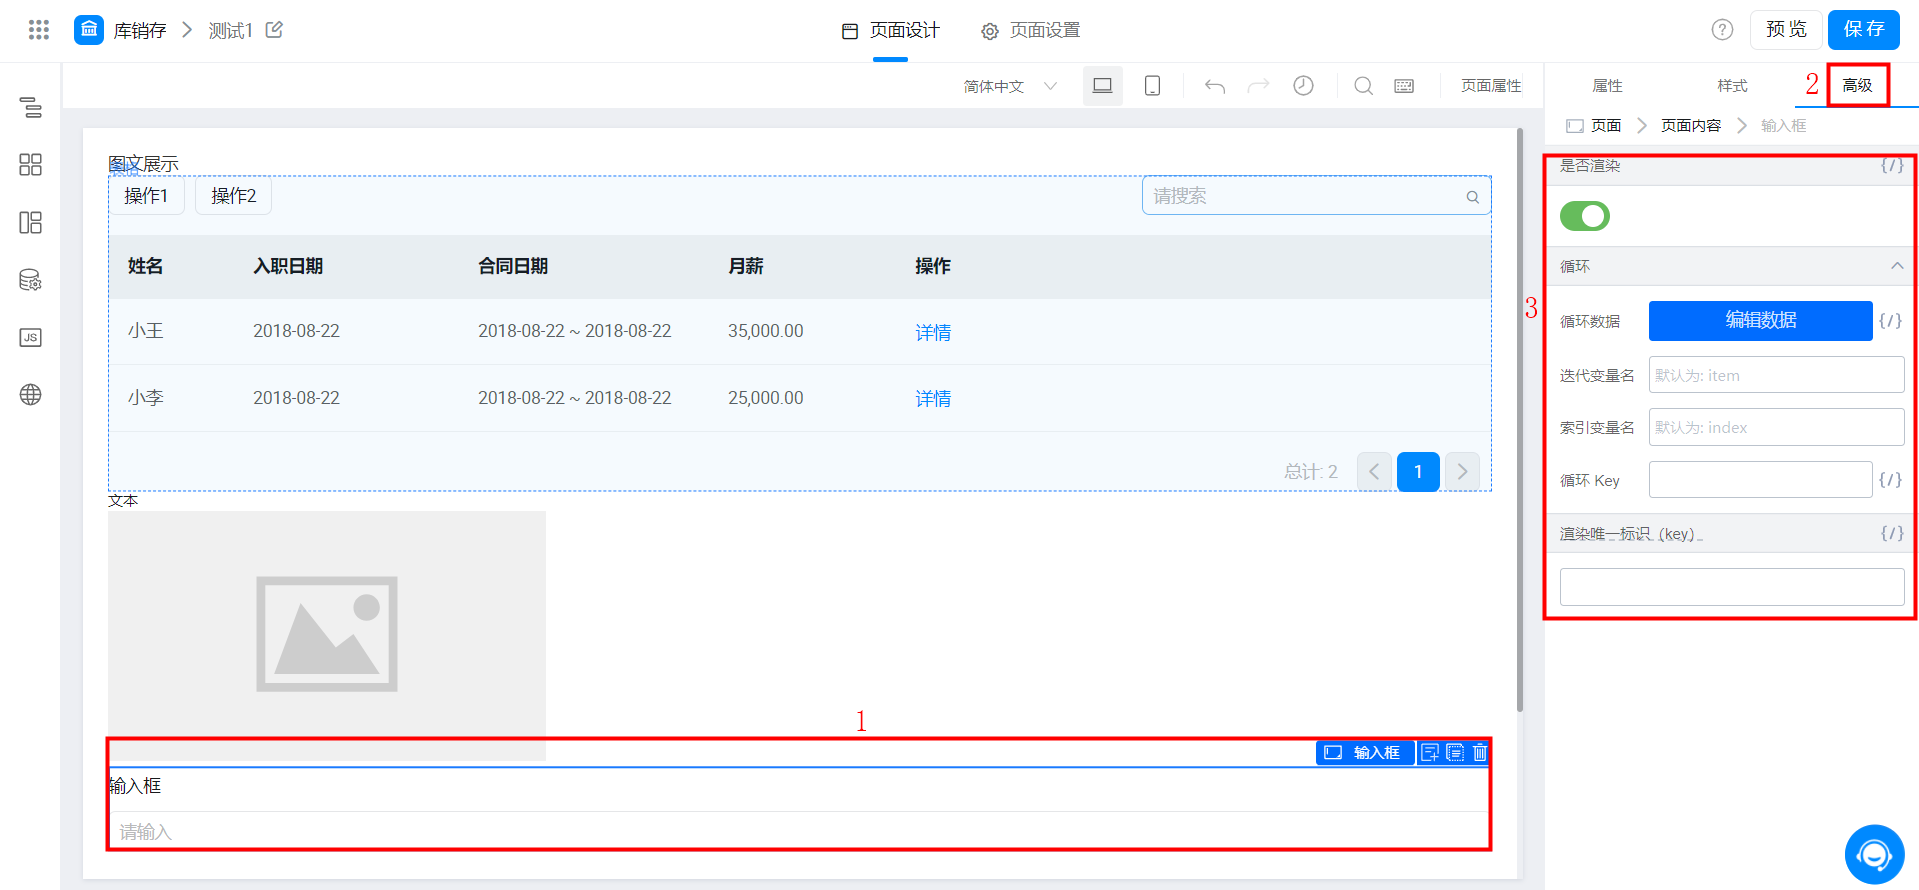
Task: Click the 请输入 canvas input box
Action: 798,831
